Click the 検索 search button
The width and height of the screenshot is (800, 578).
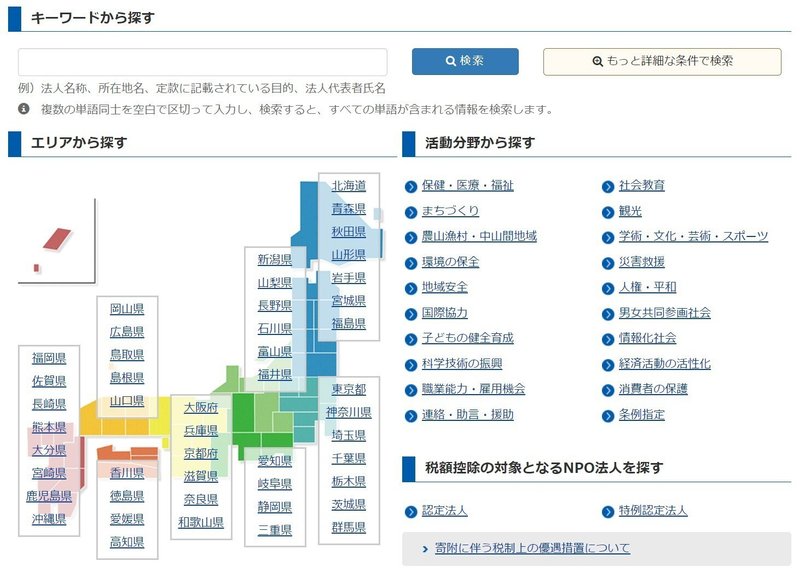click(465, 61)
